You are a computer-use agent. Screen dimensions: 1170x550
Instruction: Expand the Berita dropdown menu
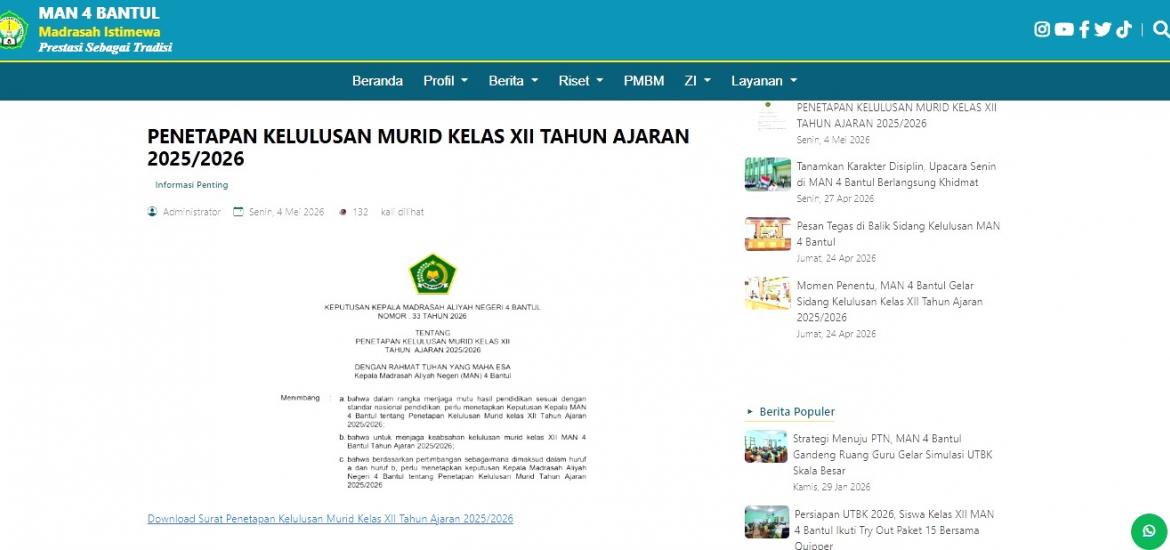pyautogui.click(x=513, y=81)
